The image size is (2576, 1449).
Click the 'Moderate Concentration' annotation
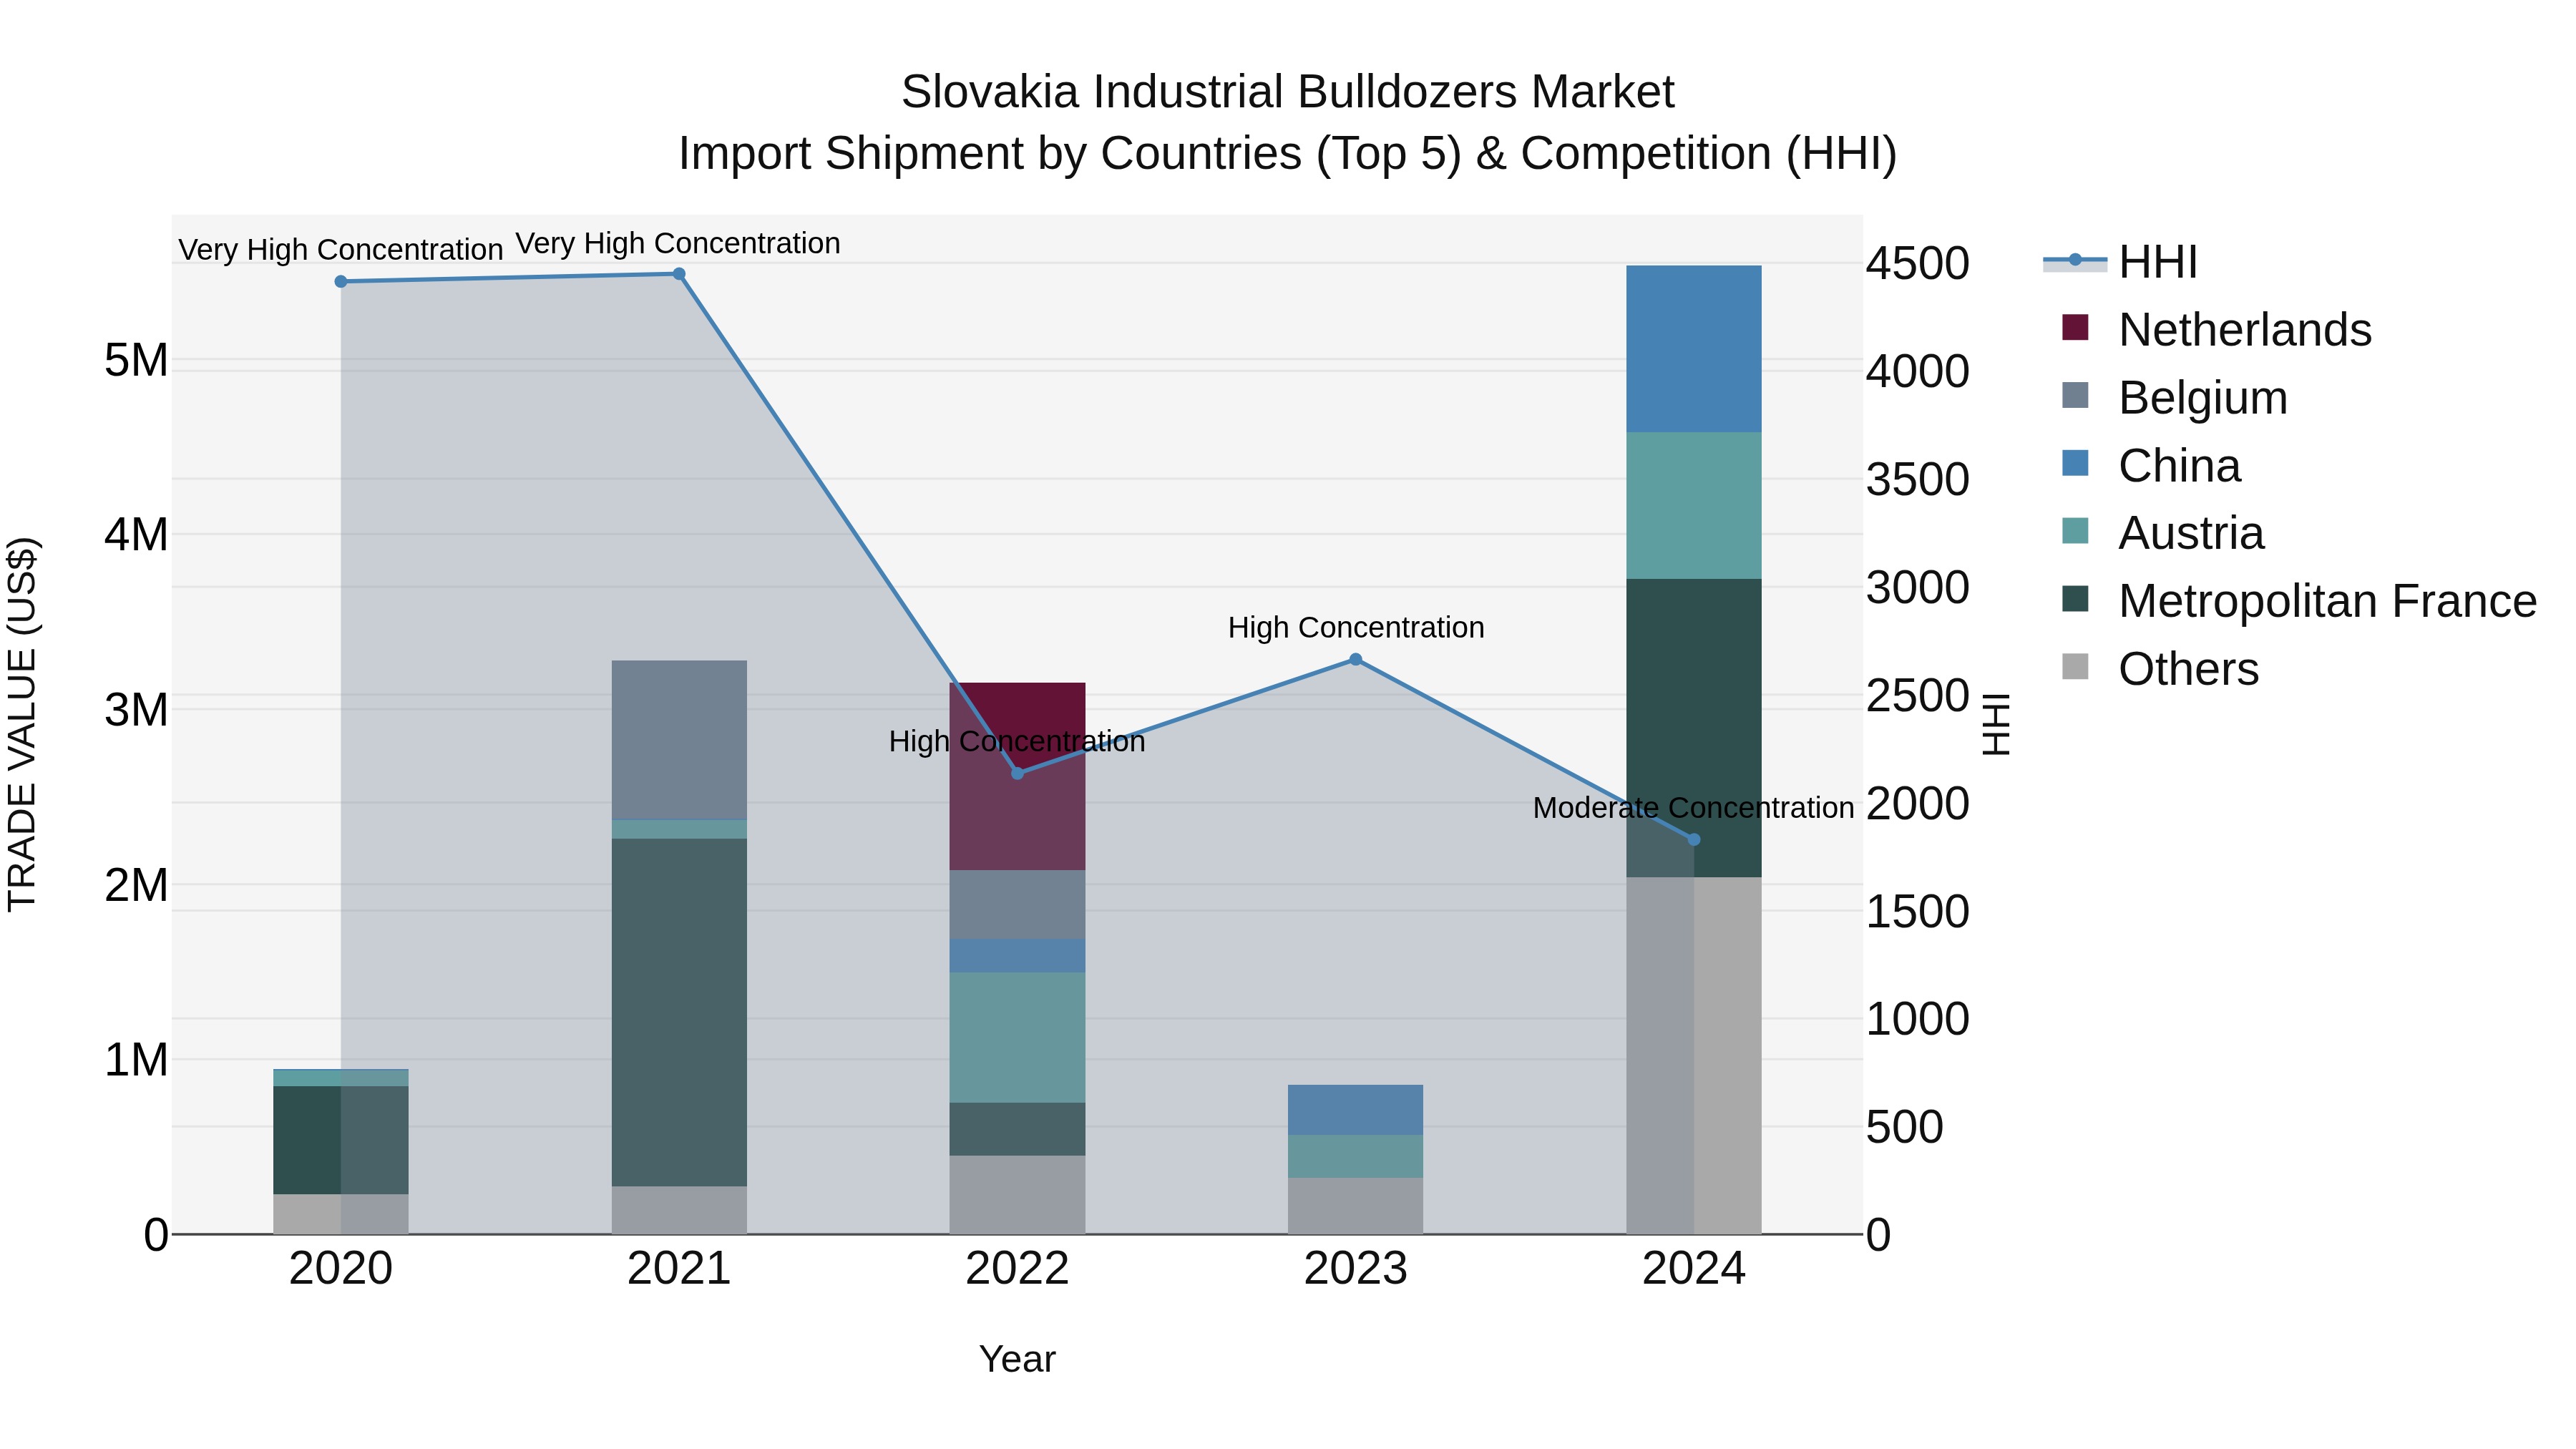tap(1693, 807)
